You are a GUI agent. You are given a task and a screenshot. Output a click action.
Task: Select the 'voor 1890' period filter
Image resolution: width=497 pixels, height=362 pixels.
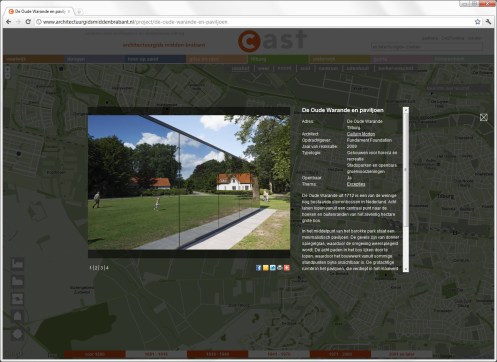[x=95, y=354]
